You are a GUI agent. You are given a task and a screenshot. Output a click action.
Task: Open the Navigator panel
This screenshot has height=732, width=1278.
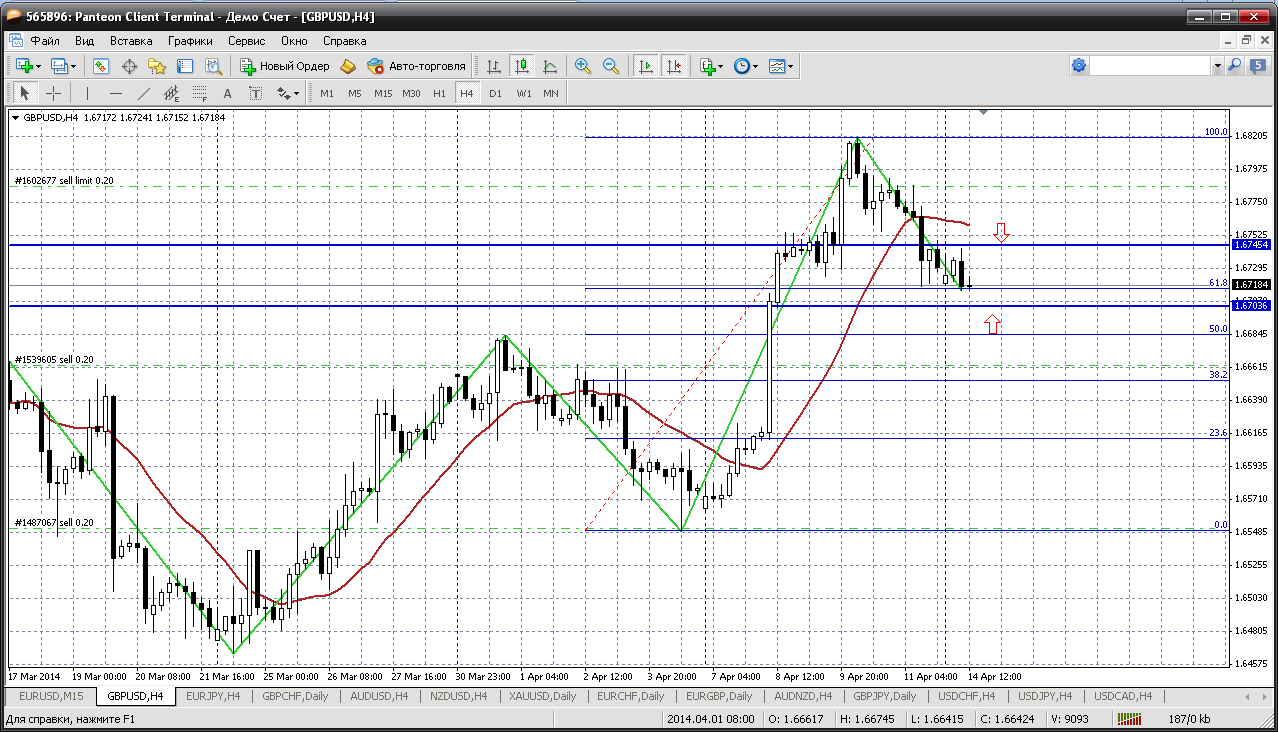point(157,66)
